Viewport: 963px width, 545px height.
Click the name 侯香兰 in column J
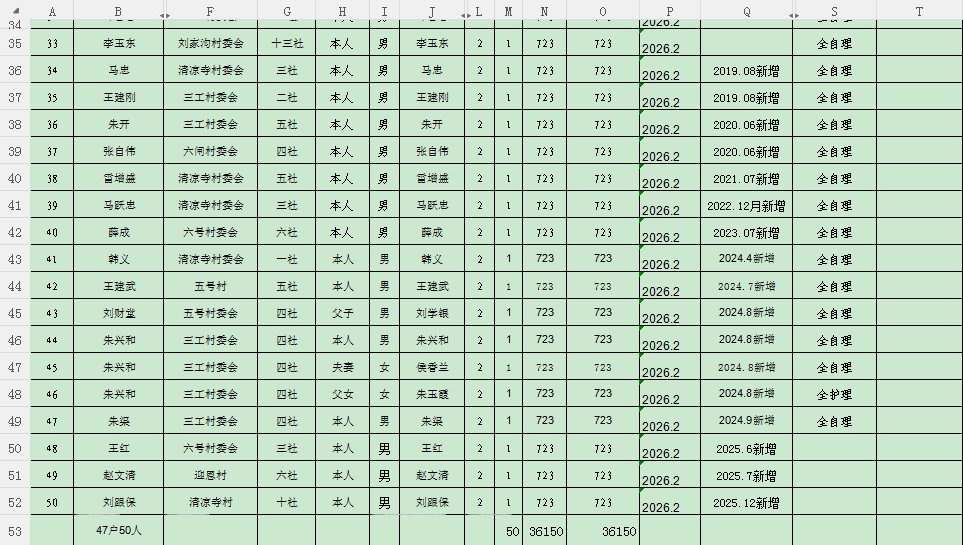(432, 367)
